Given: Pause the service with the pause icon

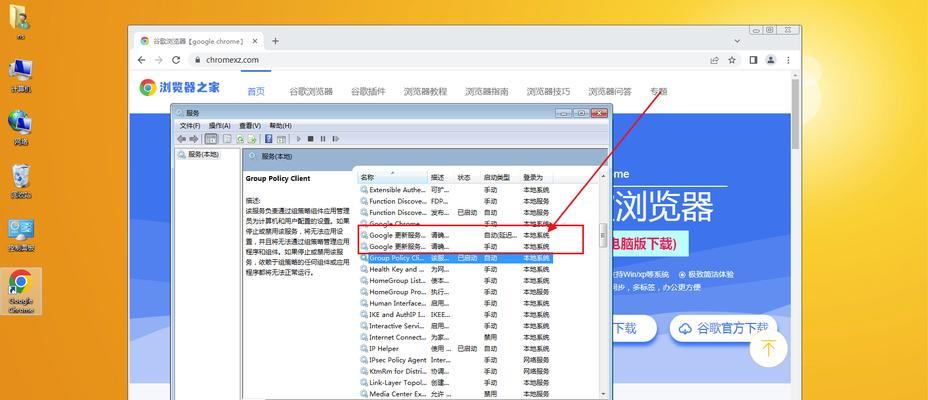Looking at the screenshot, I should (323, 139).
